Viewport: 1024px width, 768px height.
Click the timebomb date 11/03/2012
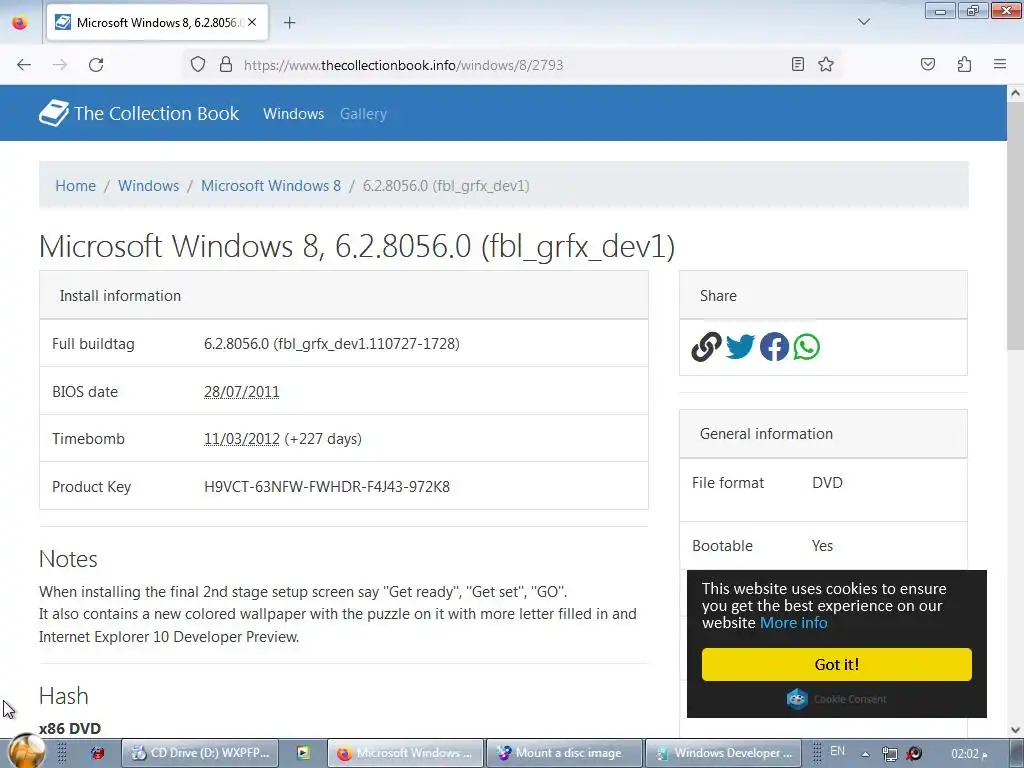[x=242, y=439]
